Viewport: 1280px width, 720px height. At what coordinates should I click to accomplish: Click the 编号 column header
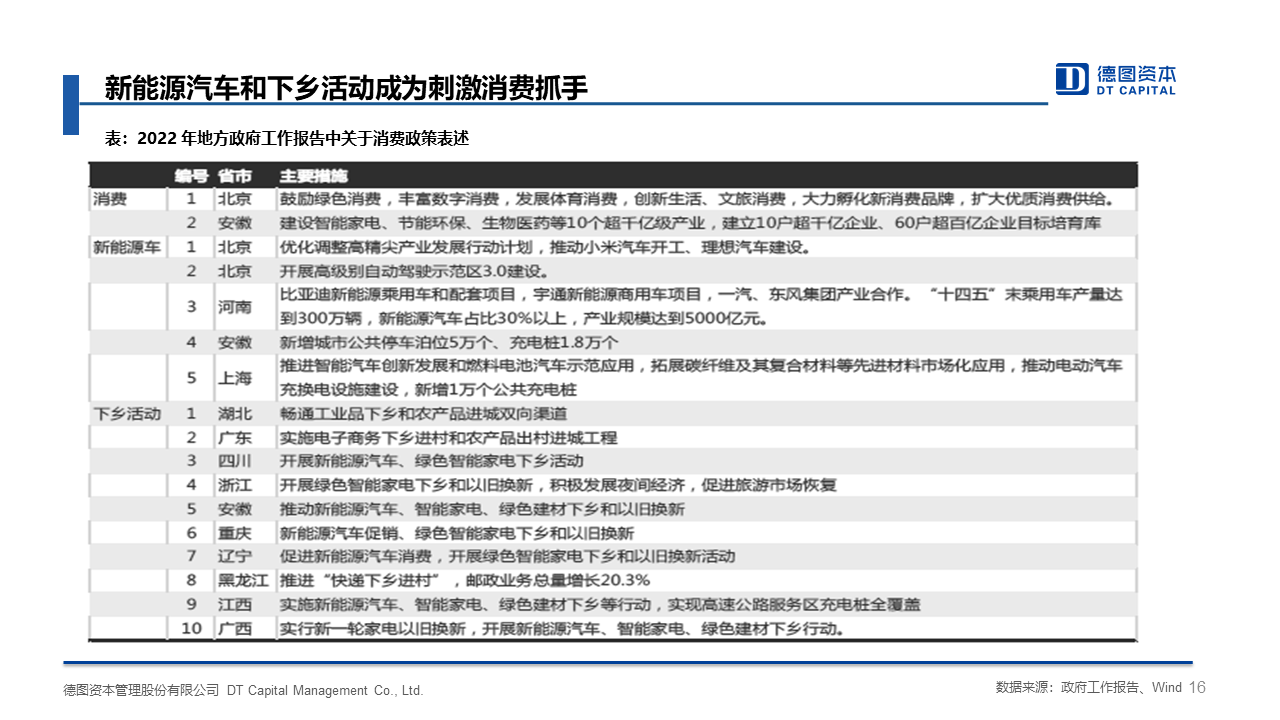click(x=191, y=175)
